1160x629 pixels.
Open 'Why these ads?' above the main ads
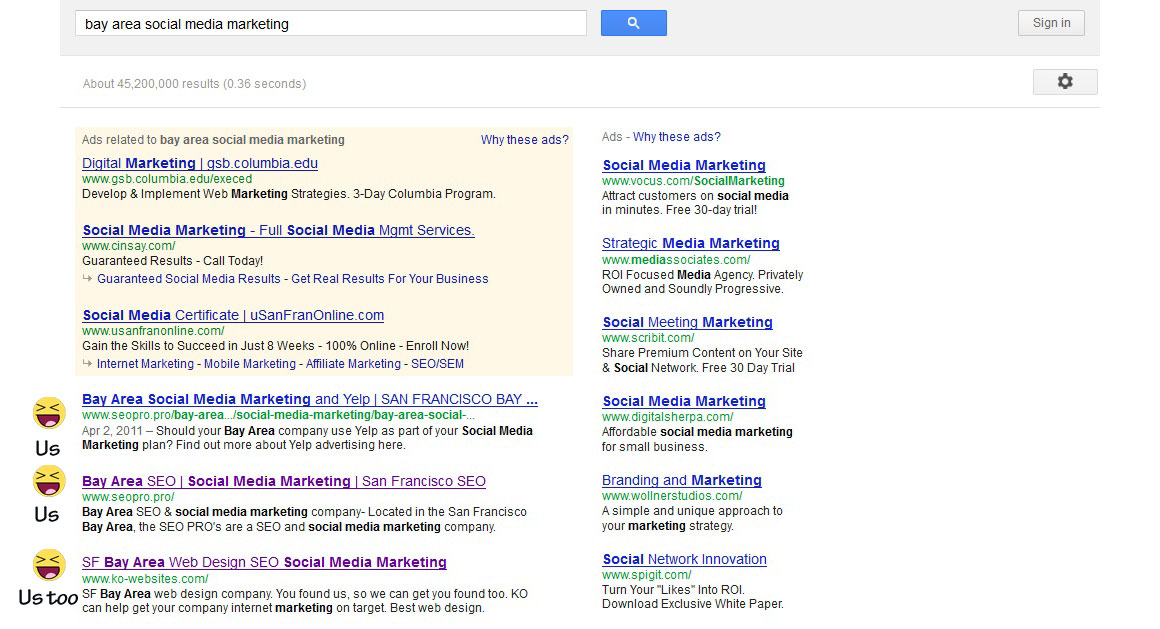click(525, 140)
